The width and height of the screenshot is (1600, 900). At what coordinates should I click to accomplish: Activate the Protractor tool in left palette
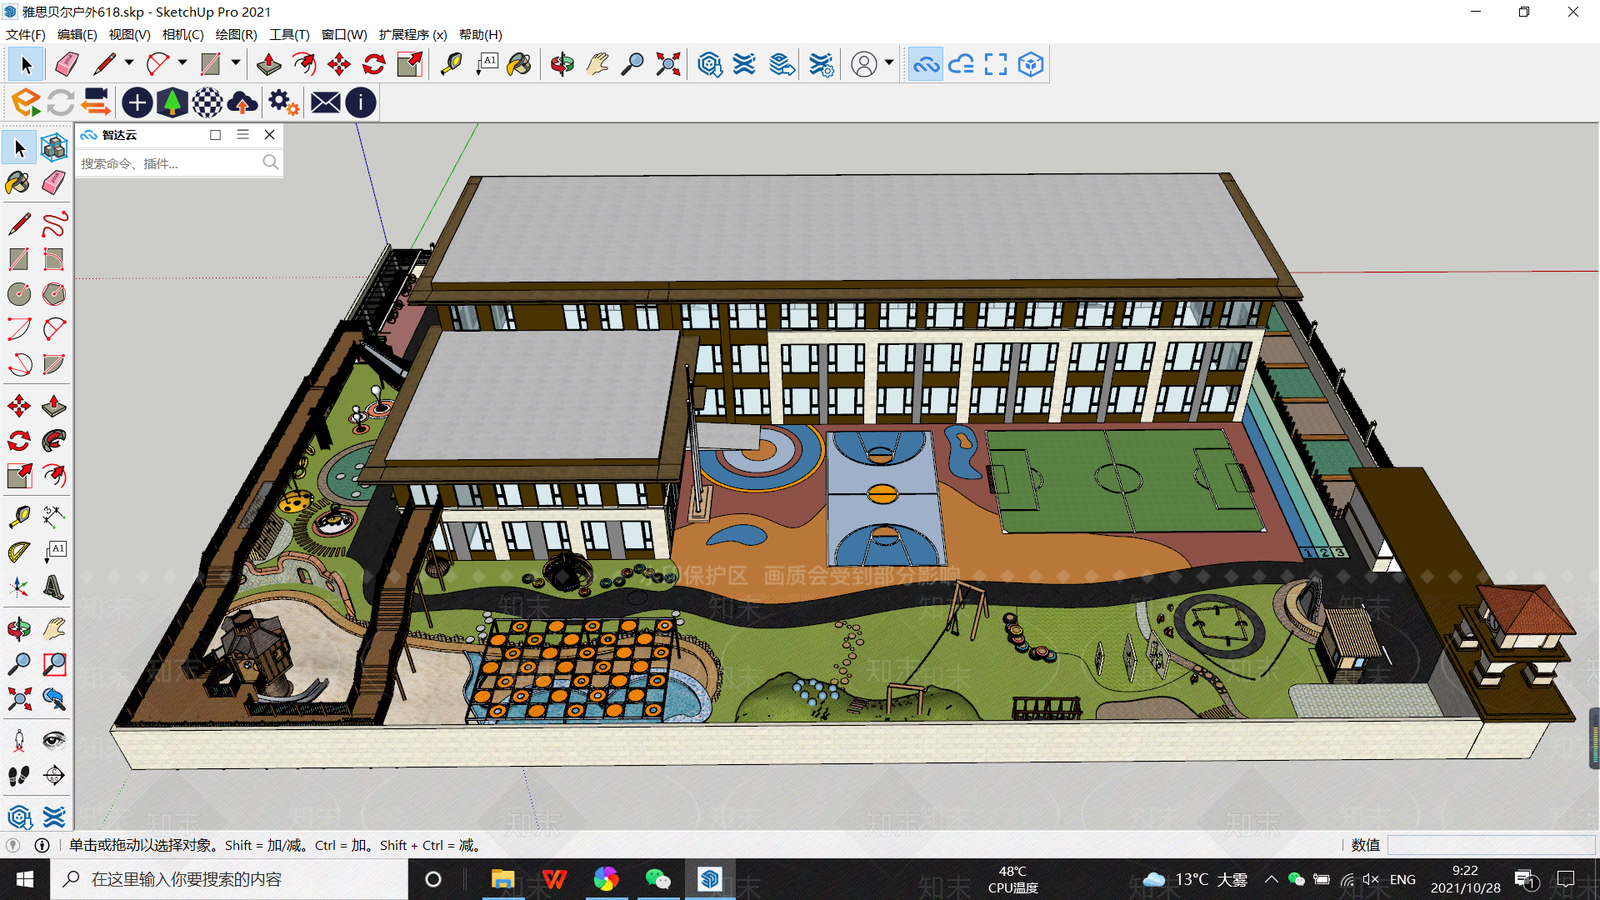pyautogui.click(x=19, y=551)
